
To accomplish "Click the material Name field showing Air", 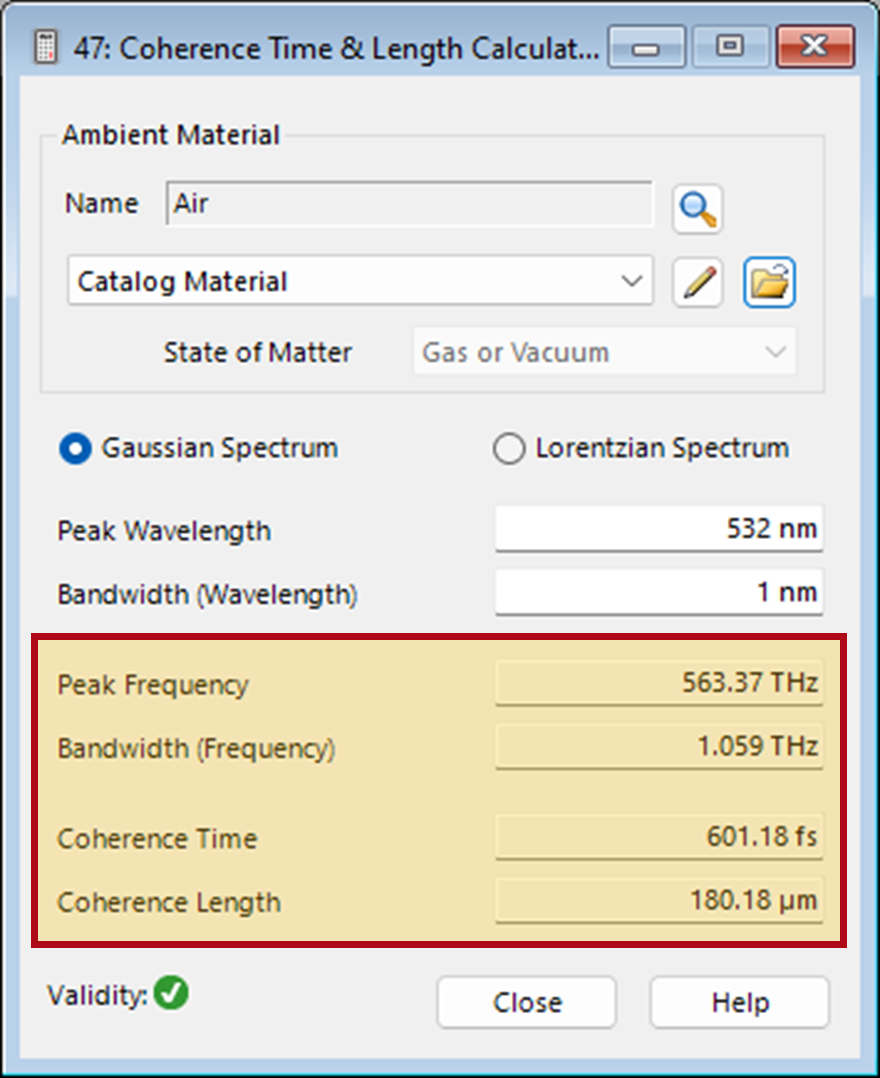I will pyautogui.click(x=409, y=204).
